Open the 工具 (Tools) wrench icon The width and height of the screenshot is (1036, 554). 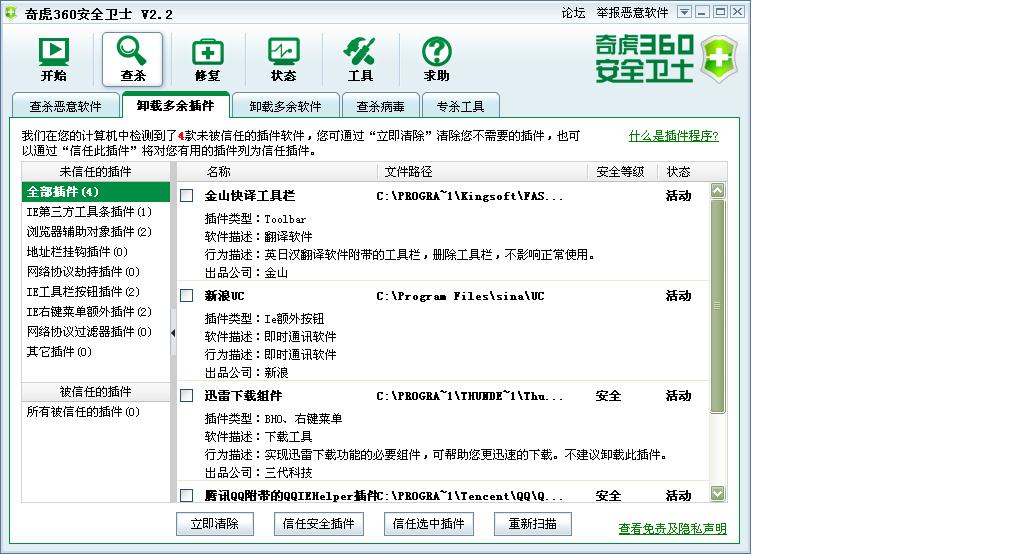[360, 59]
